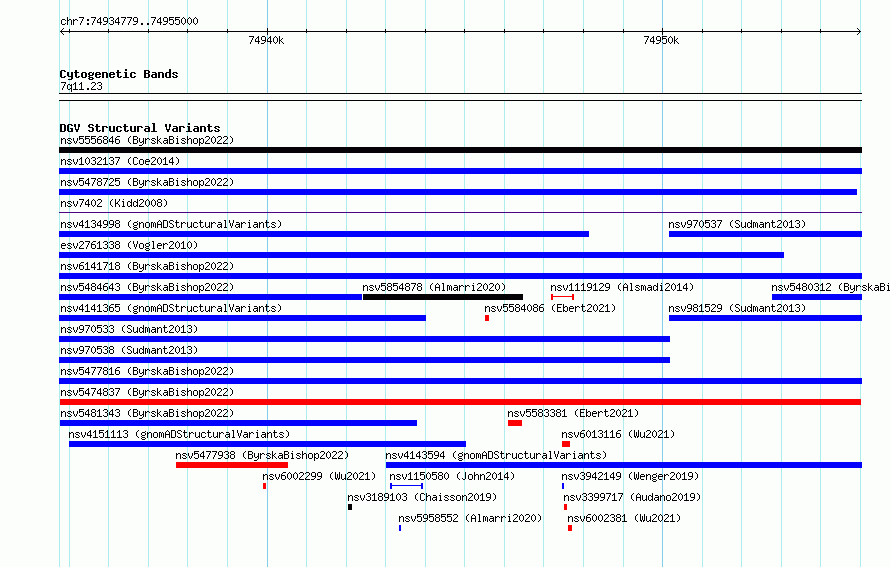Select the nsv4151113 (gnomADStructuralVariants) label
Image resolution: width=890 pixels, height=567 pixels.
179,434
